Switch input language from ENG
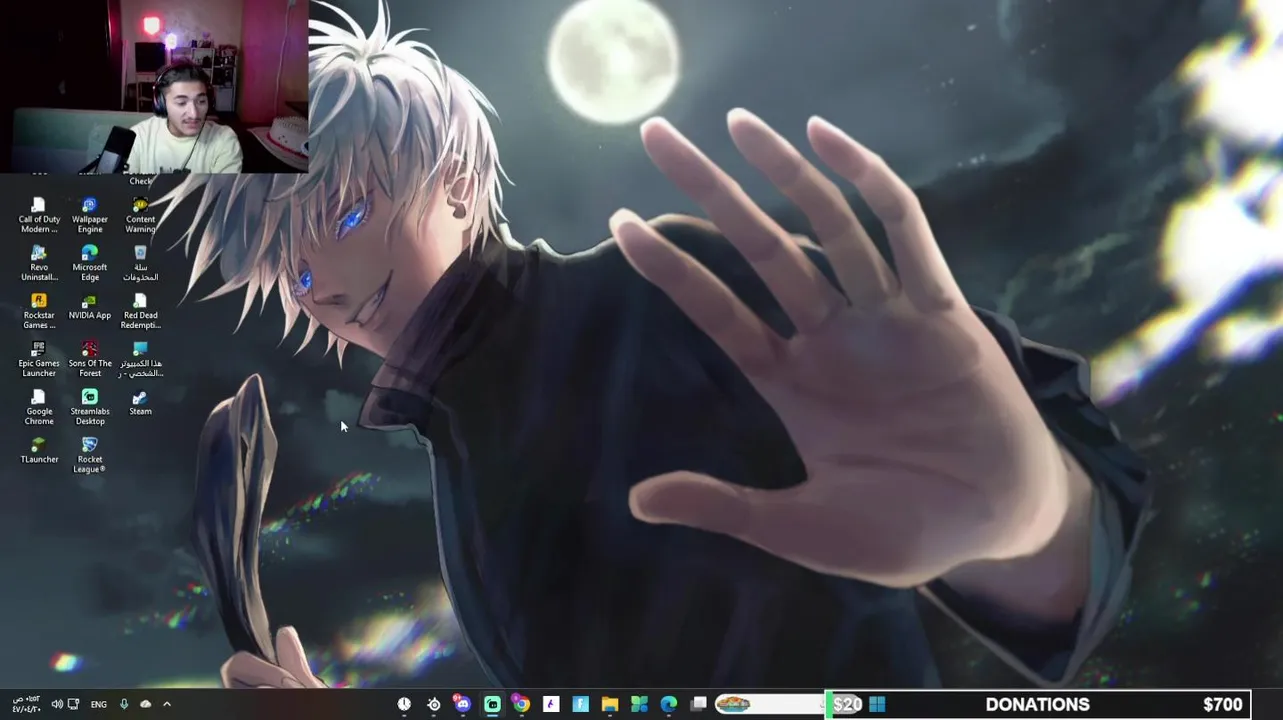 99,704
